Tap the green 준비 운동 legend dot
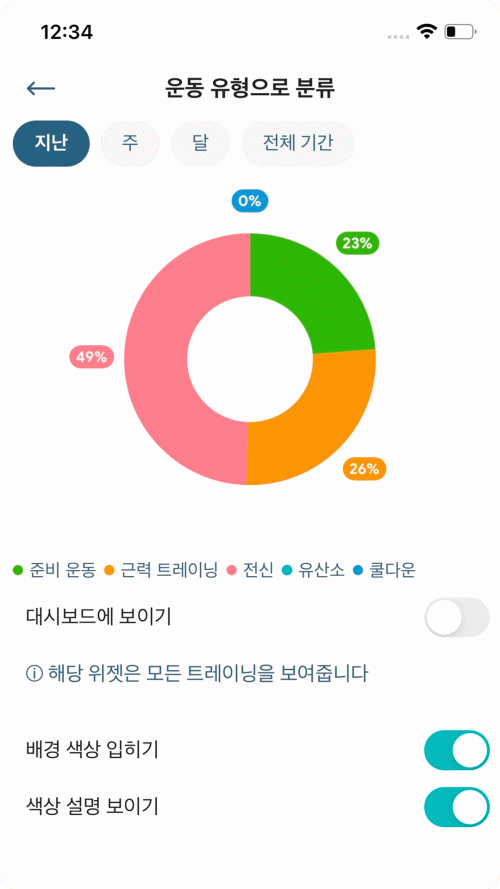The height and width of the screenshot is (889, 500). 18,570
